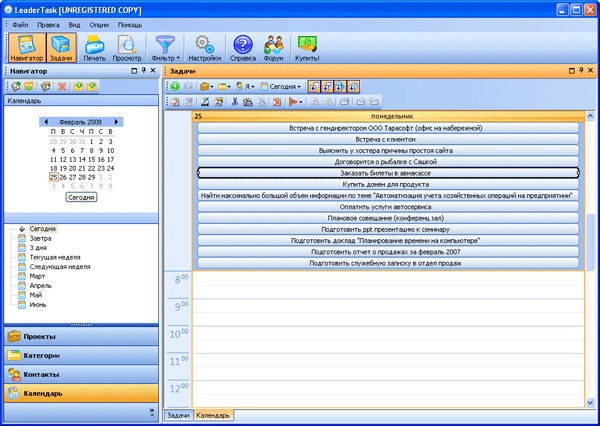This screenshot has height=426, width=600.
Task: Click the orange folder add-subitem icon in Навигатор
Action: point(29,87)
